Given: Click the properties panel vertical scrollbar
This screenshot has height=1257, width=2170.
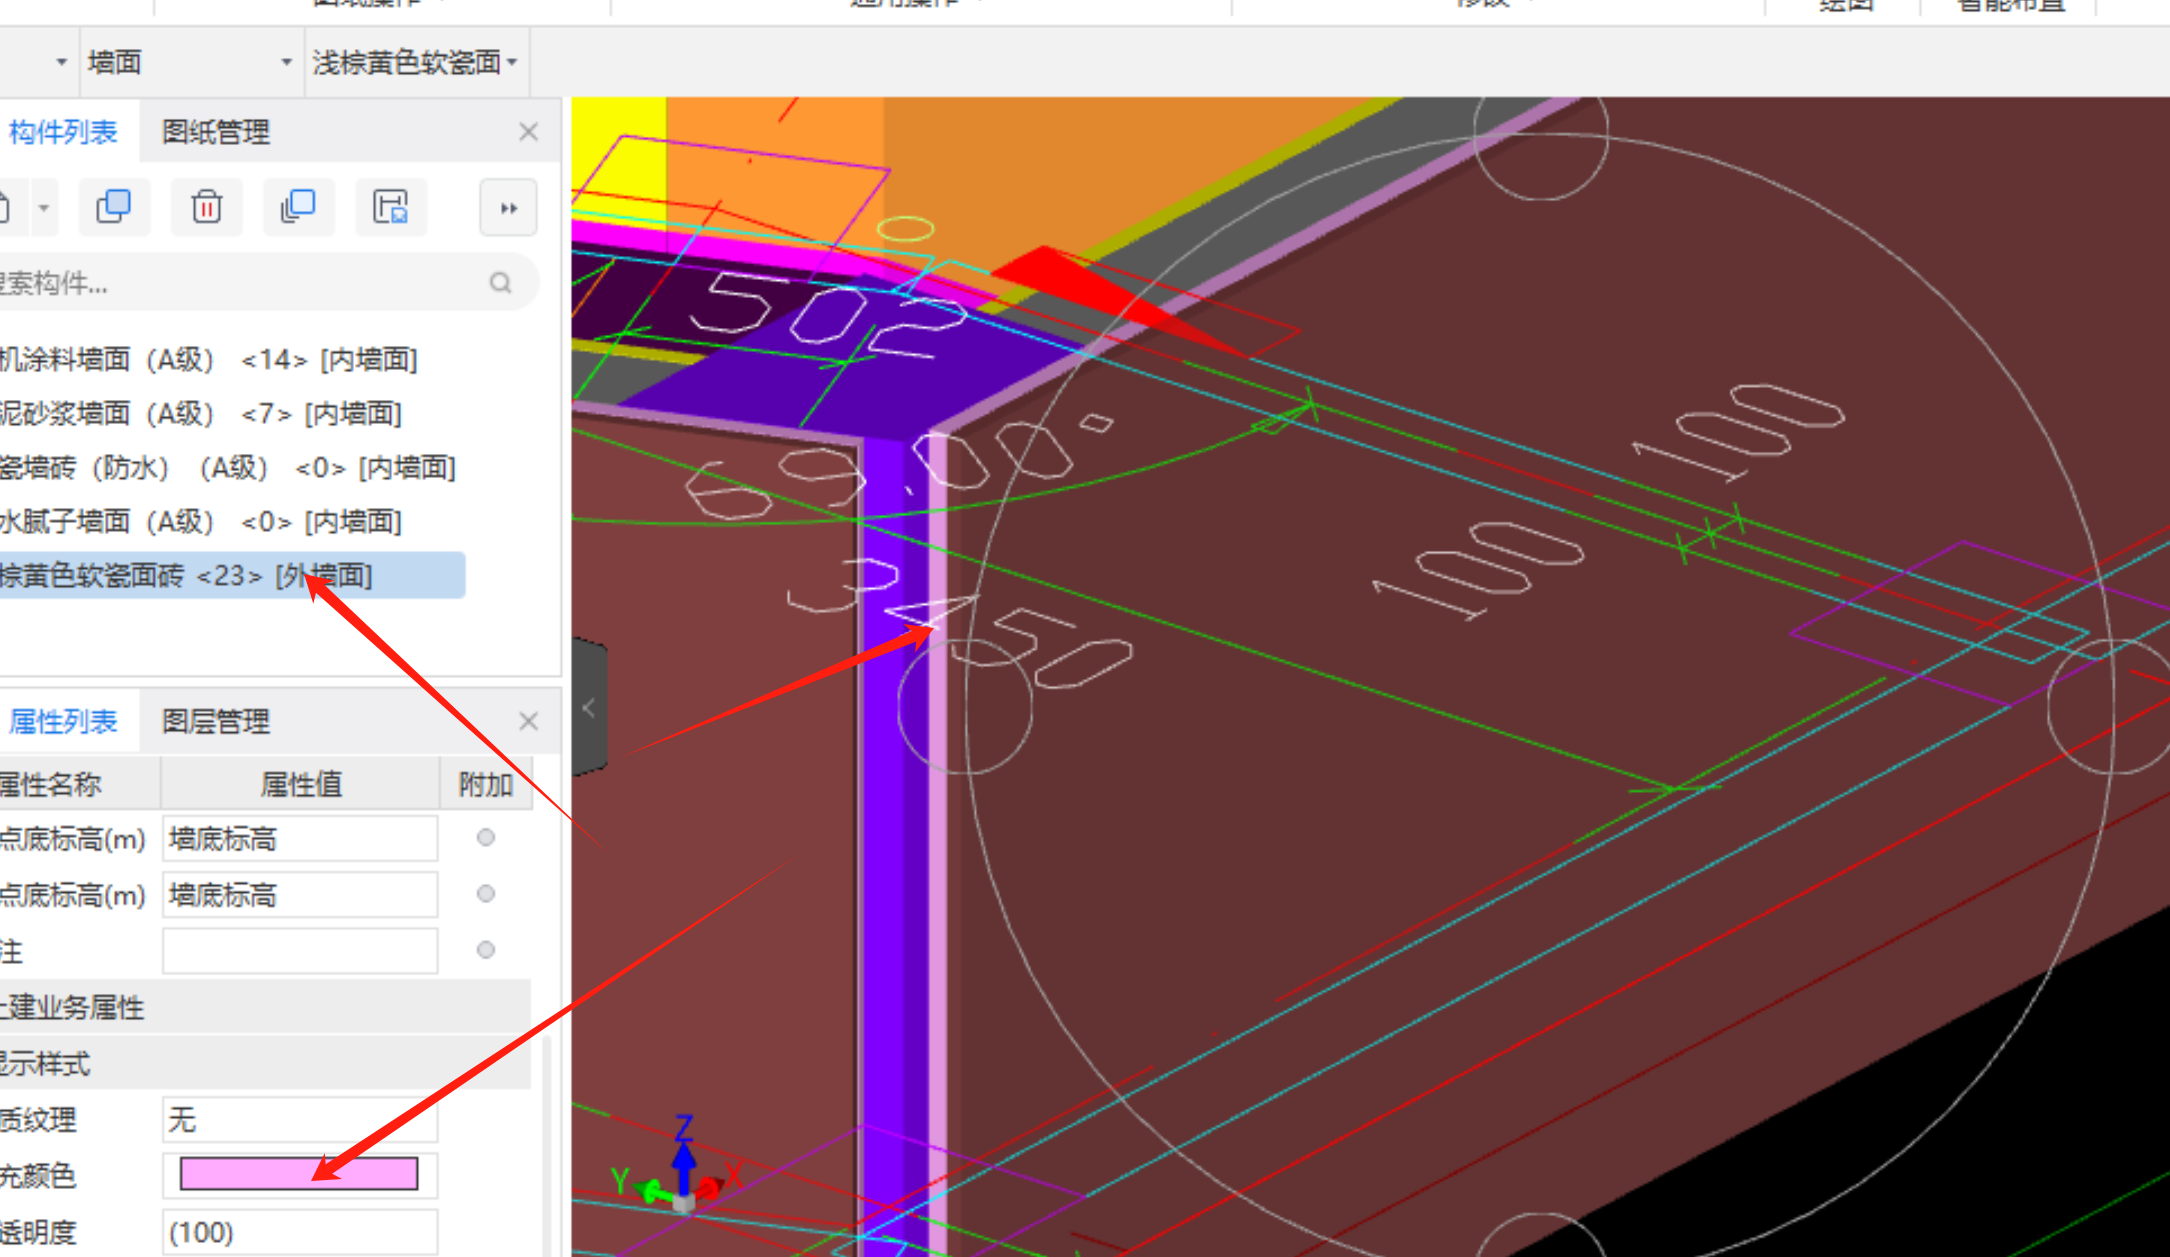Looking at the screenshot, I should (x=547, y=1147).
